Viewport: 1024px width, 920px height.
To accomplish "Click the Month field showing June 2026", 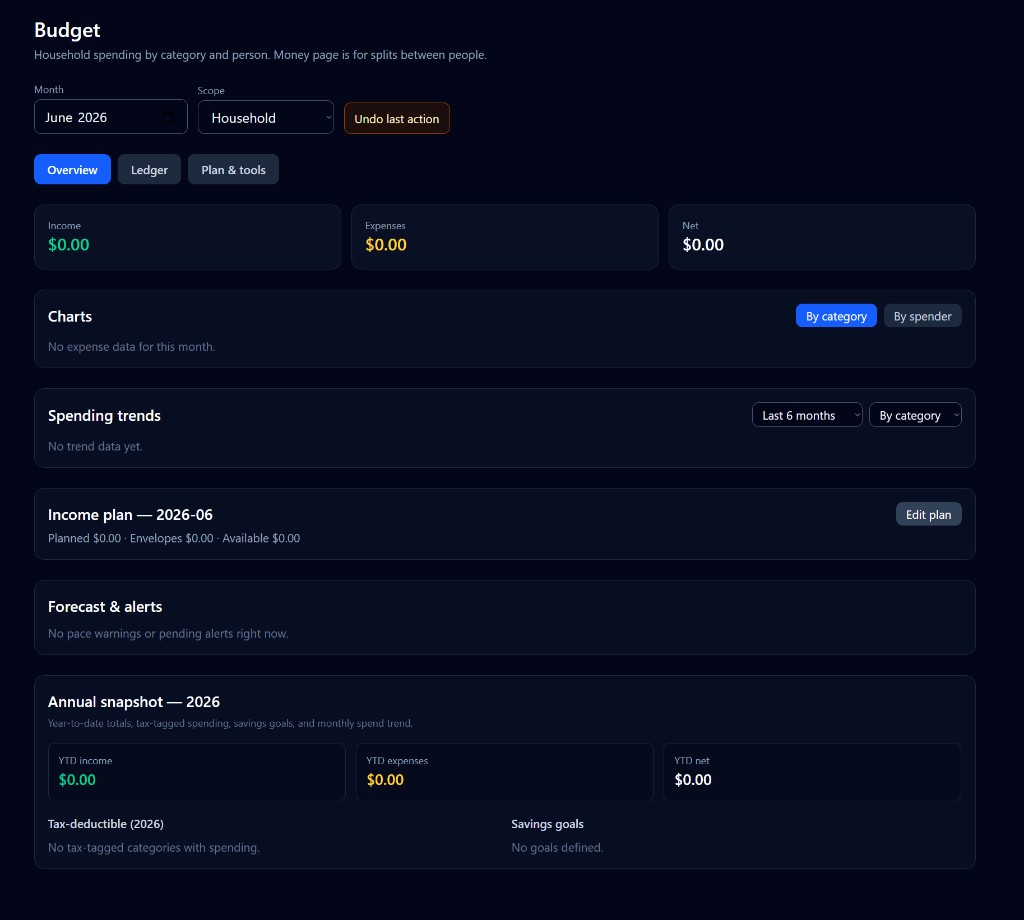I will pyautogui.click(x=110, y=117).
